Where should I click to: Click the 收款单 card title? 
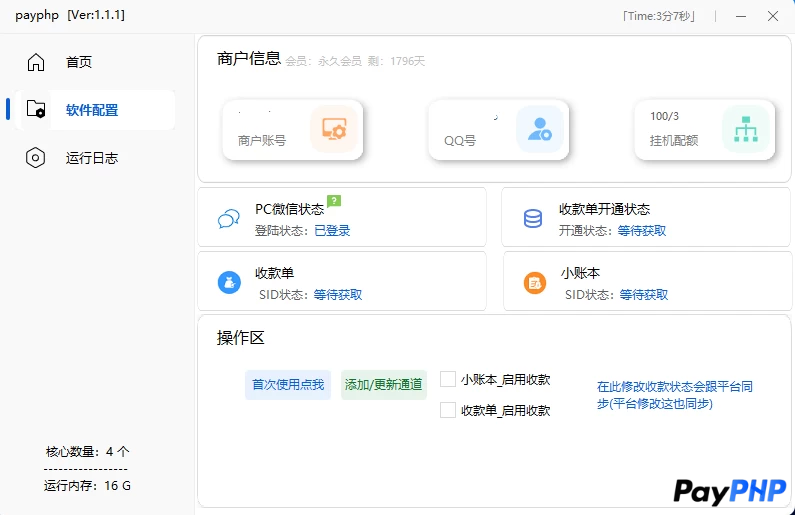[275, 273]
